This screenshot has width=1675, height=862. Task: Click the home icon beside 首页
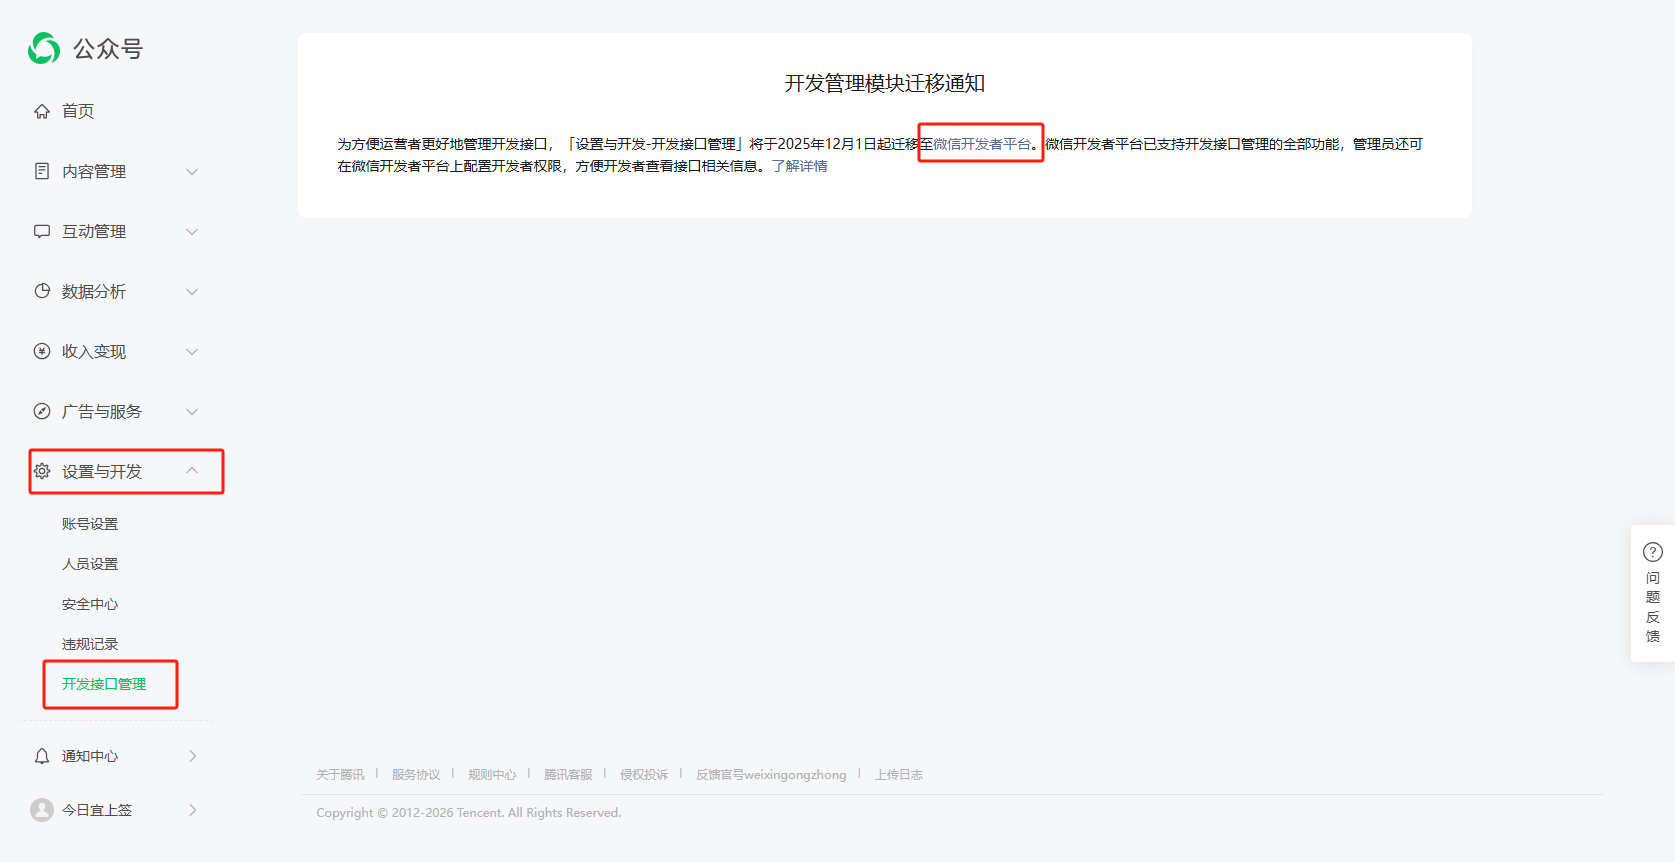(42, 111)
